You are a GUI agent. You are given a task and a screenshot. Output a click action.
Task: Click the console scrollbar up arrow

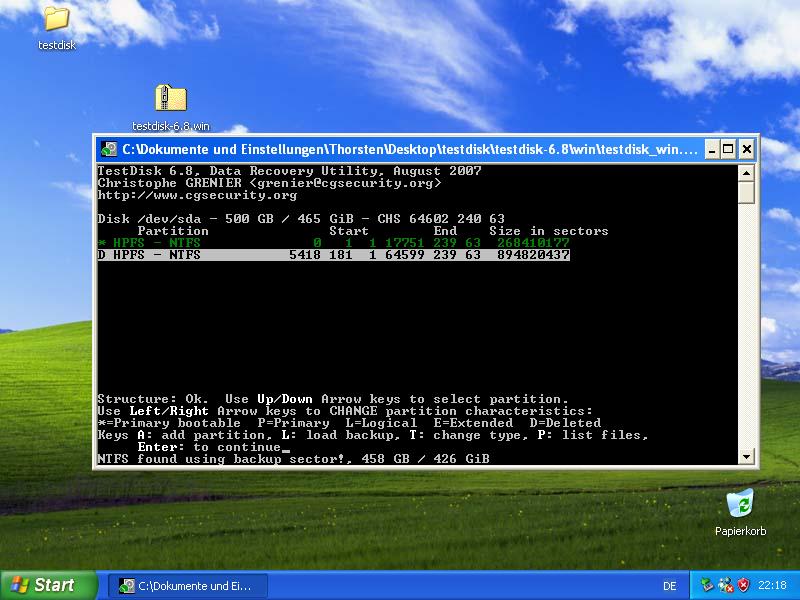(746, 173)
